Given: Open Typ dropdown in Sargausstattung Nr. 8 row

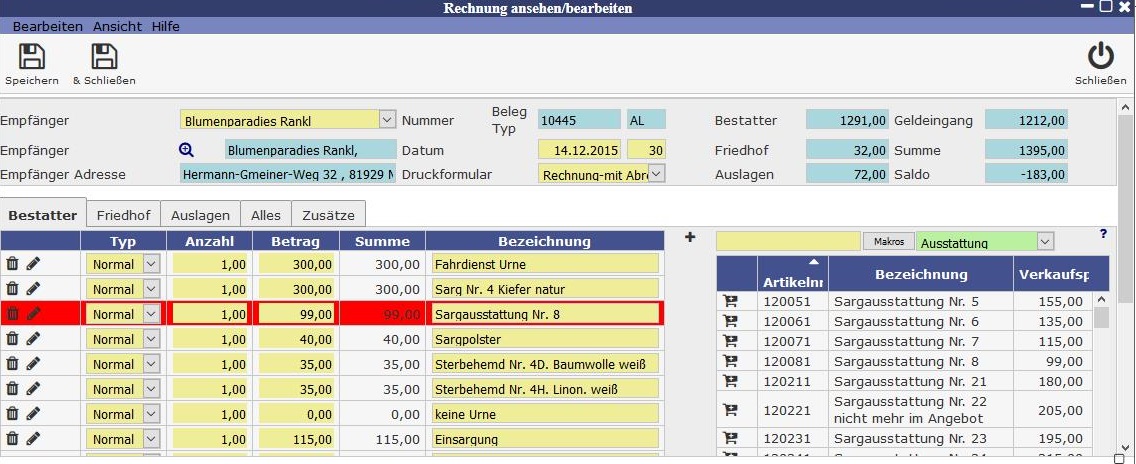Looking at the screenshot, I should pos(151,314).
